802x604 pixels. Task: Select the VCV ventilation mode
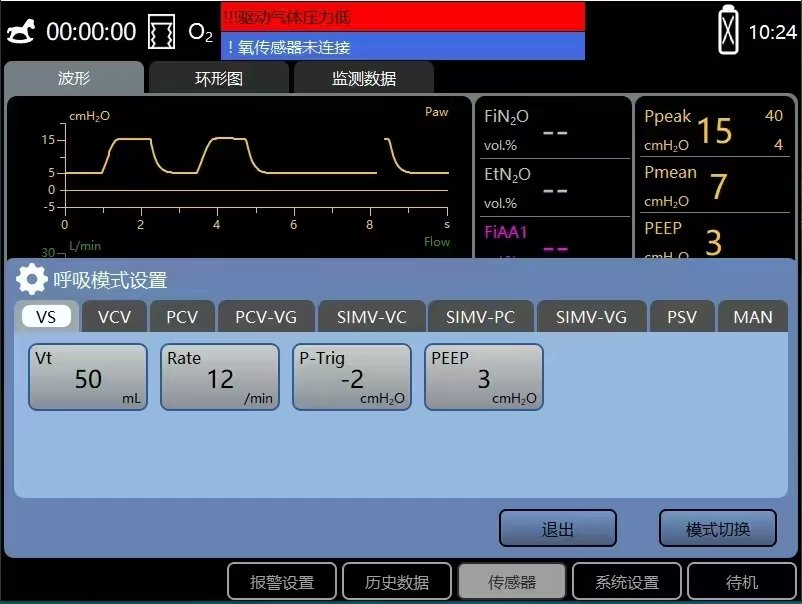click(x=114, y=317)
